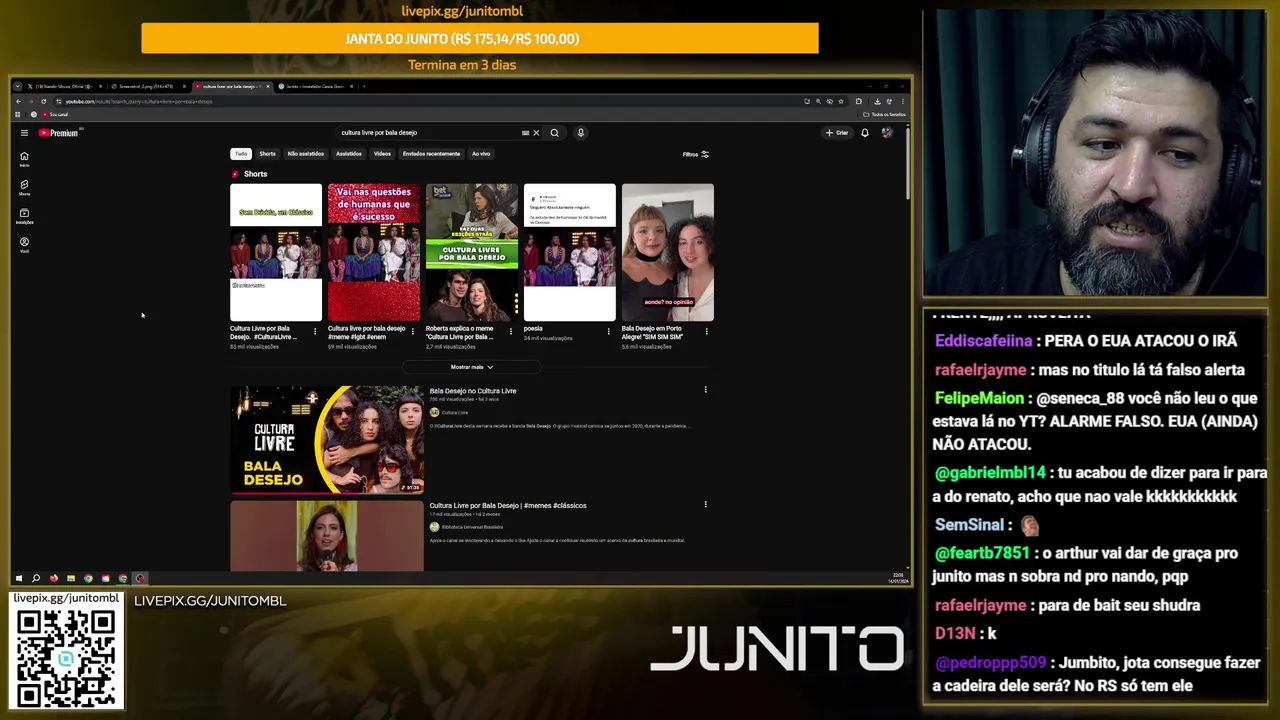Start voice search with the microphone icon
1280x720 pixels.
[x=580, y=132]
